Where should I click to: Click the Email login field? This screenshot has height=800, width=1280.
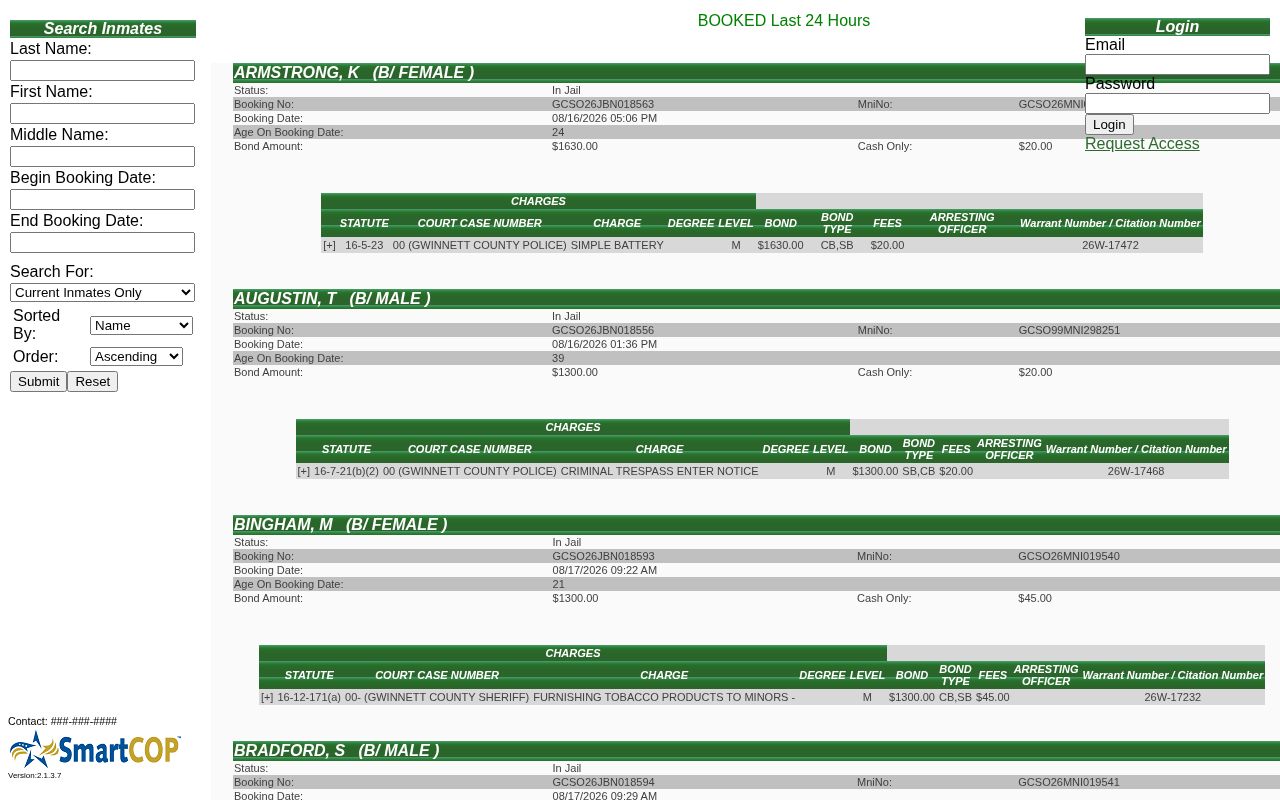point(1177,64)
